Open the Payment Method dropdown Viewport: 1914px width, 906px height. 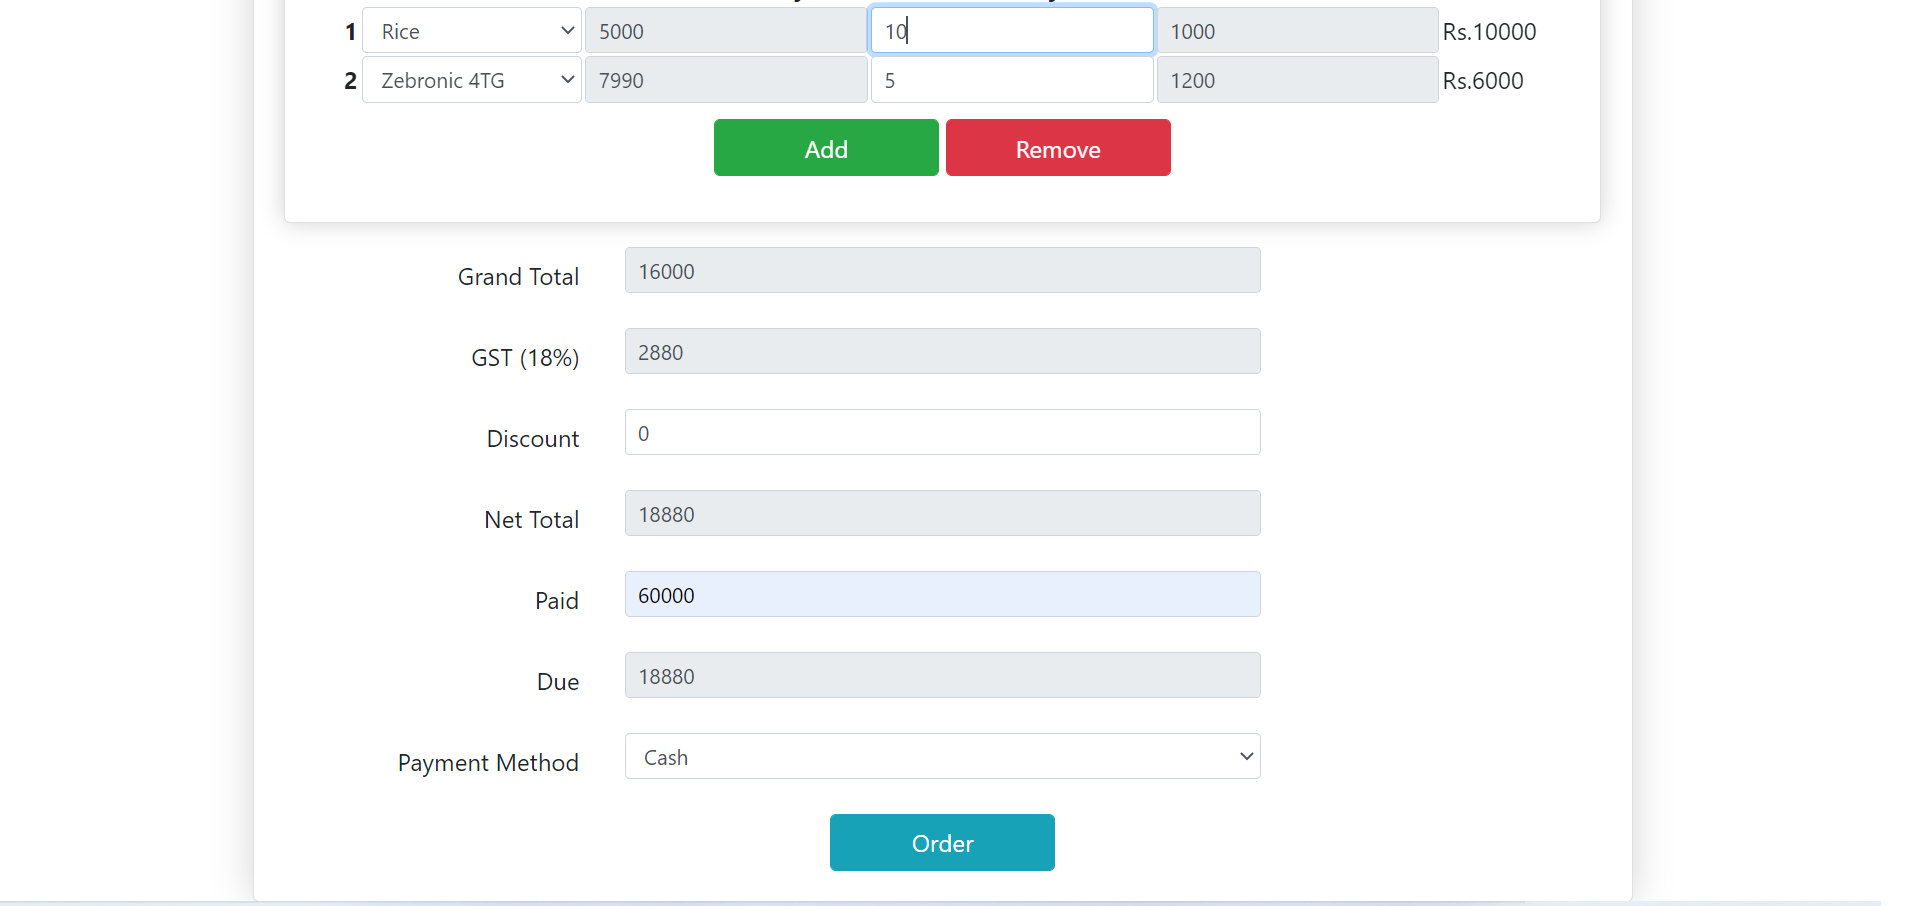tap(941, 757)
